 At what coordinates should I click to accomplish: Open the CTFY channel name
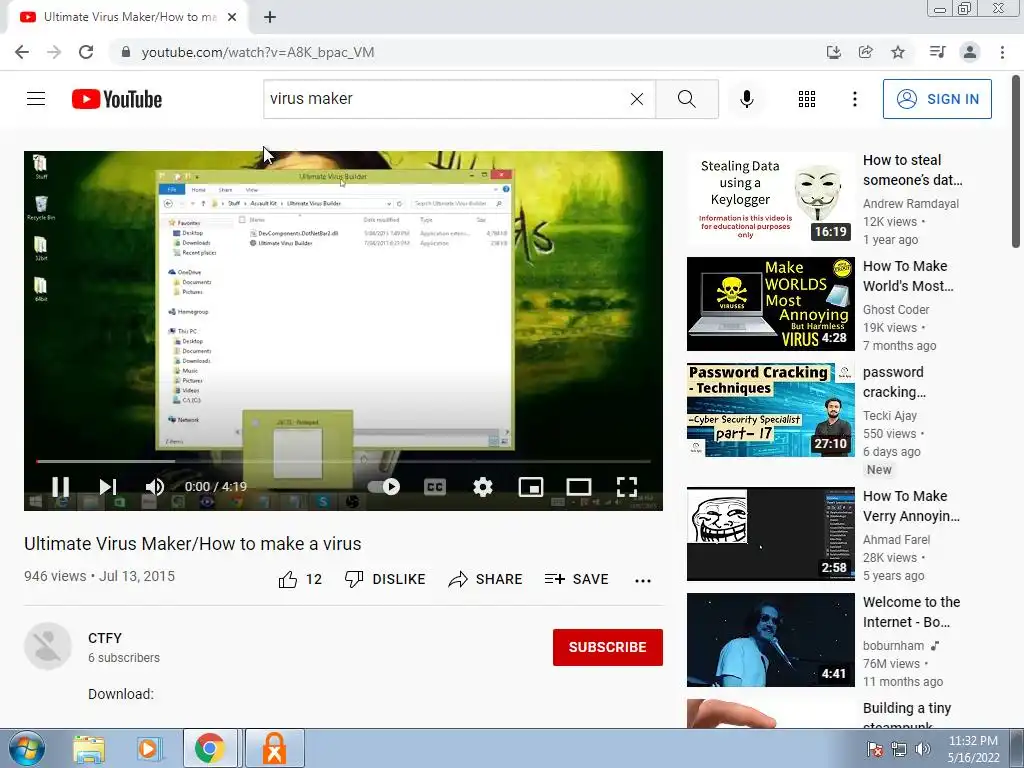coord(105,638)
